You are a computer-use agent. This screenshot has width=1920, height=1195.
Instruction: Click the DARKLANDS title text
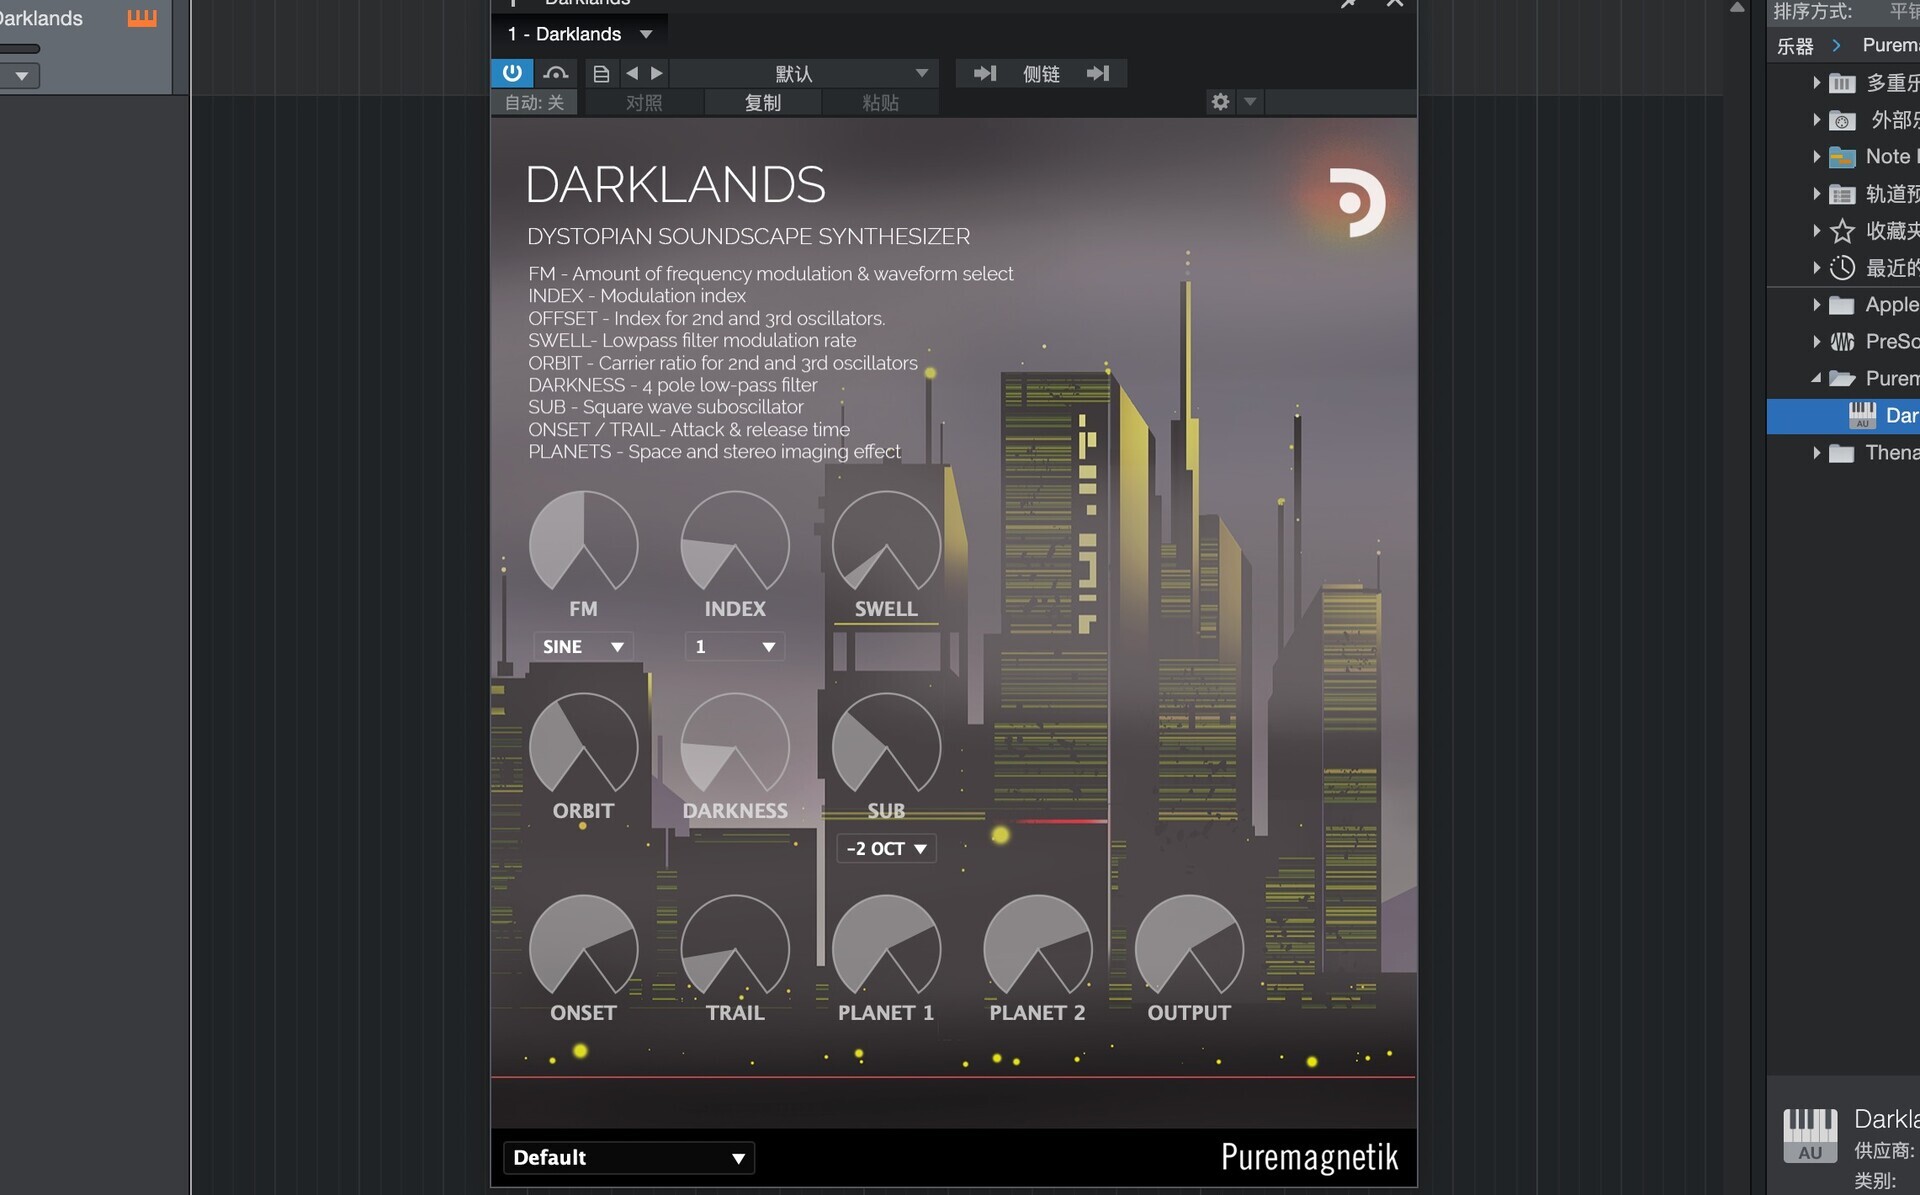click(675, 185)
